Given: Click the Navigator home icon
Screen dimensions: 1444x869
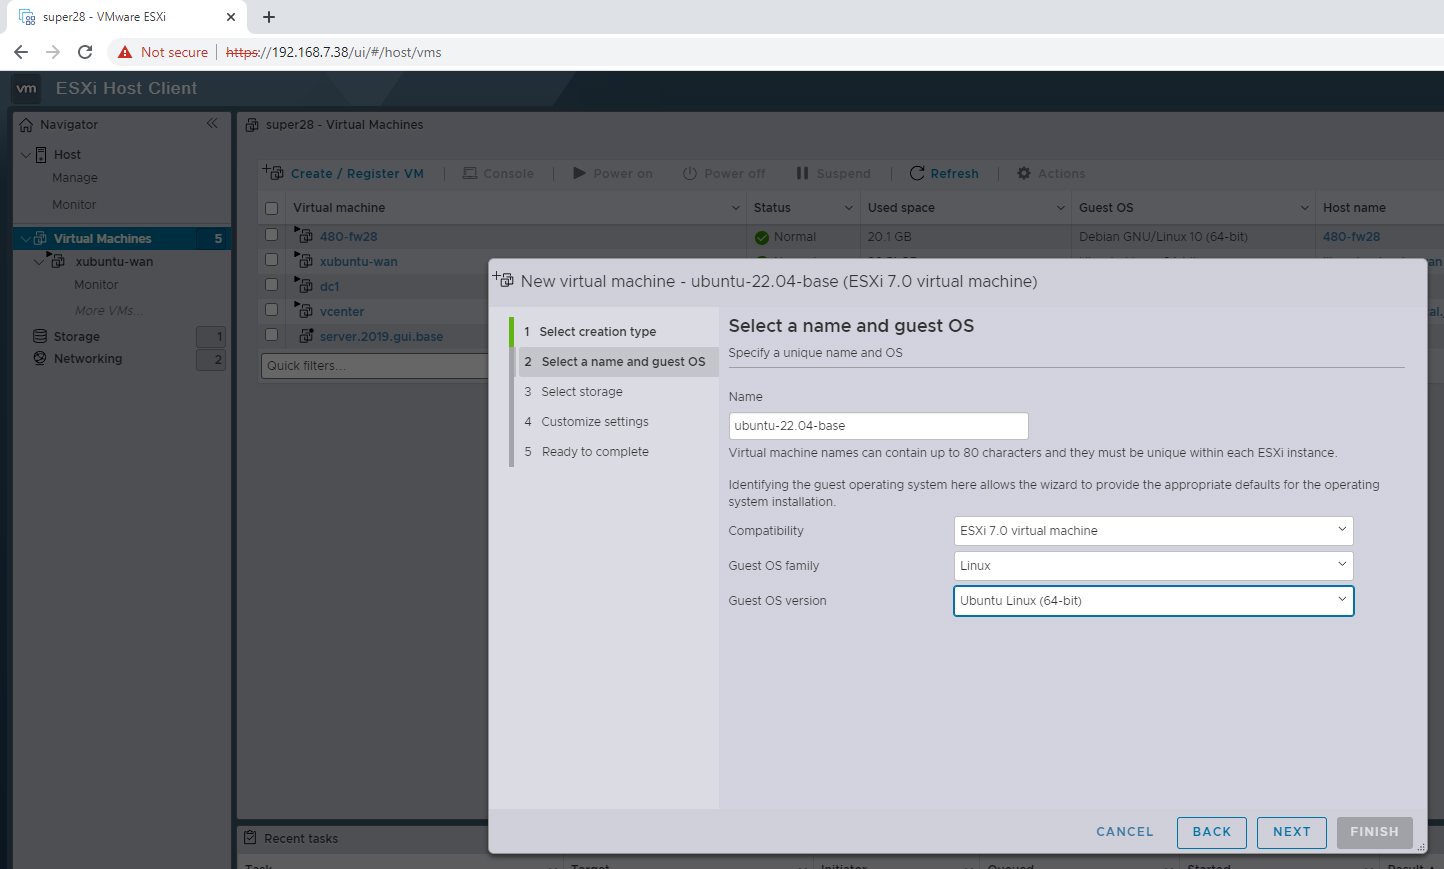Looking at the screenshot, I should pyautogui.click(x=26, y=125).
